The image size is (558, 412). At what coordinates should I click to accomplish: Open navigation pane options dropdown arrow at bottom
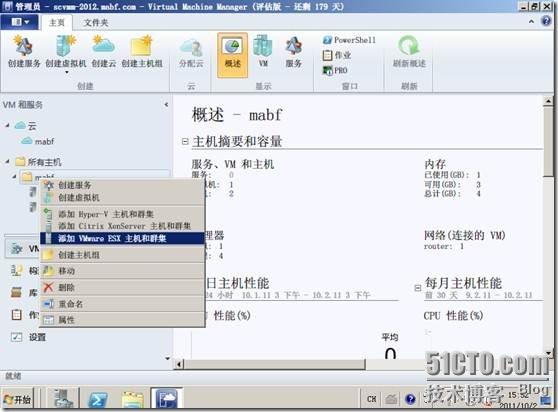click(167, 358)
